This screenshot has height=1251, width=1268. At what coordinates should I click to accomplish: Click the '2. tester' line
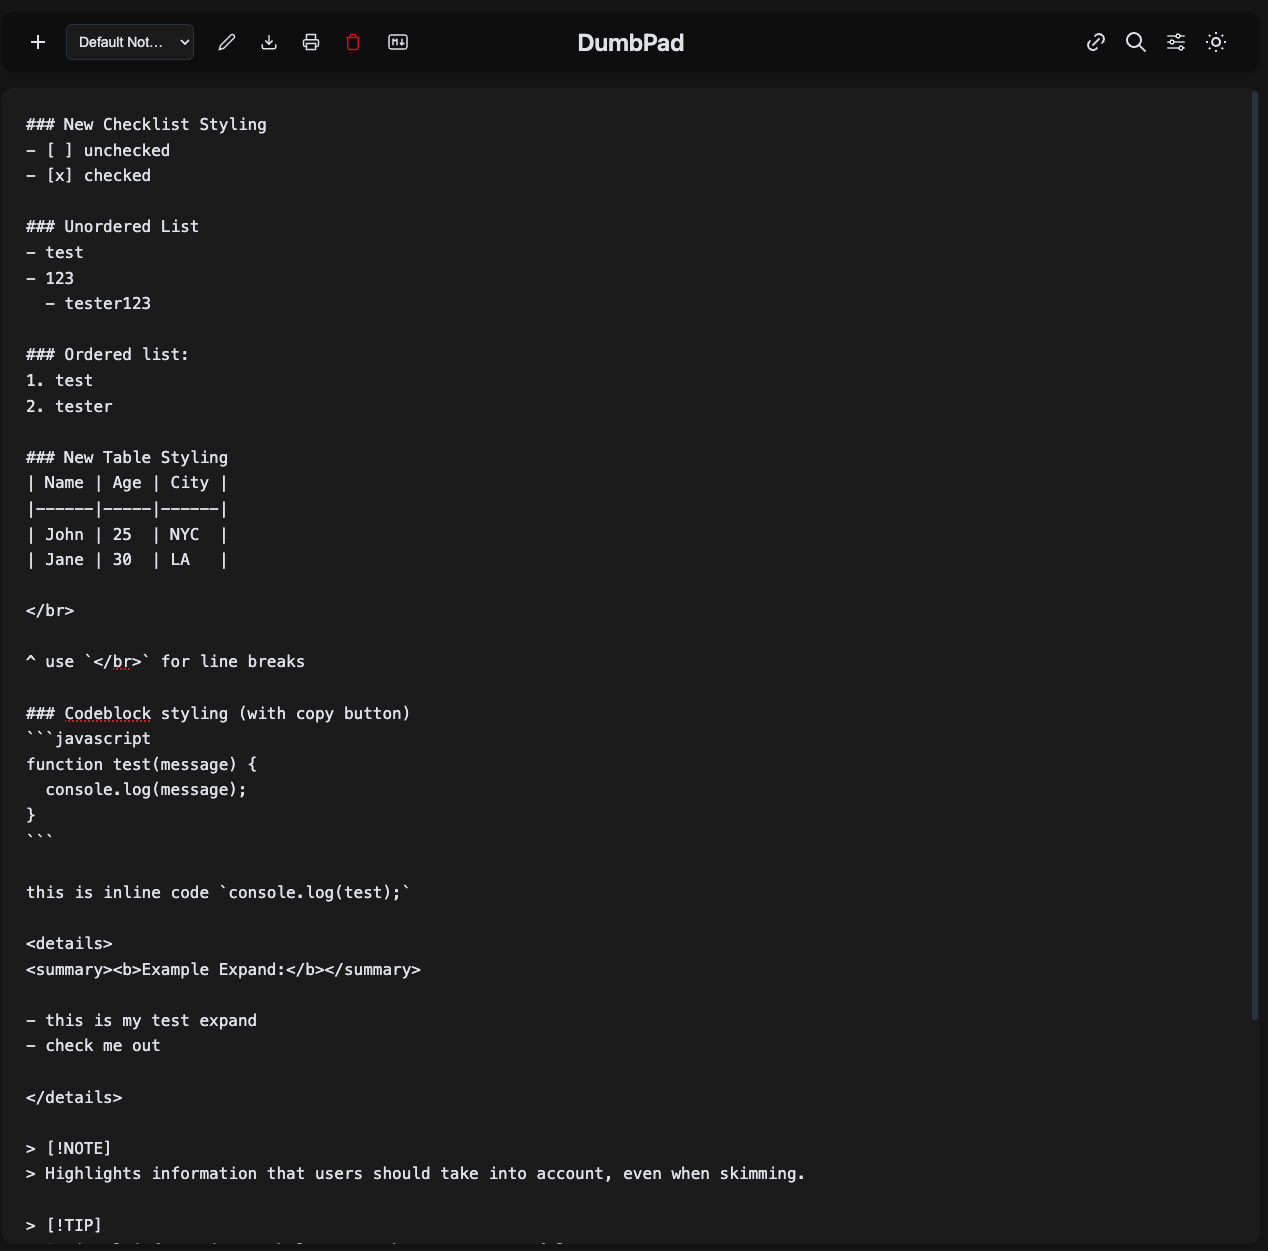coord(69,406)
